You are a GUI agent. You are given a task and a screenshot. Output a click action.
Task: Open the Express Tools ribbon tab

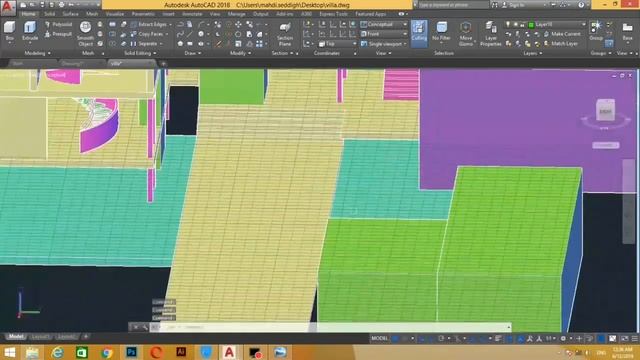[333, 14]
